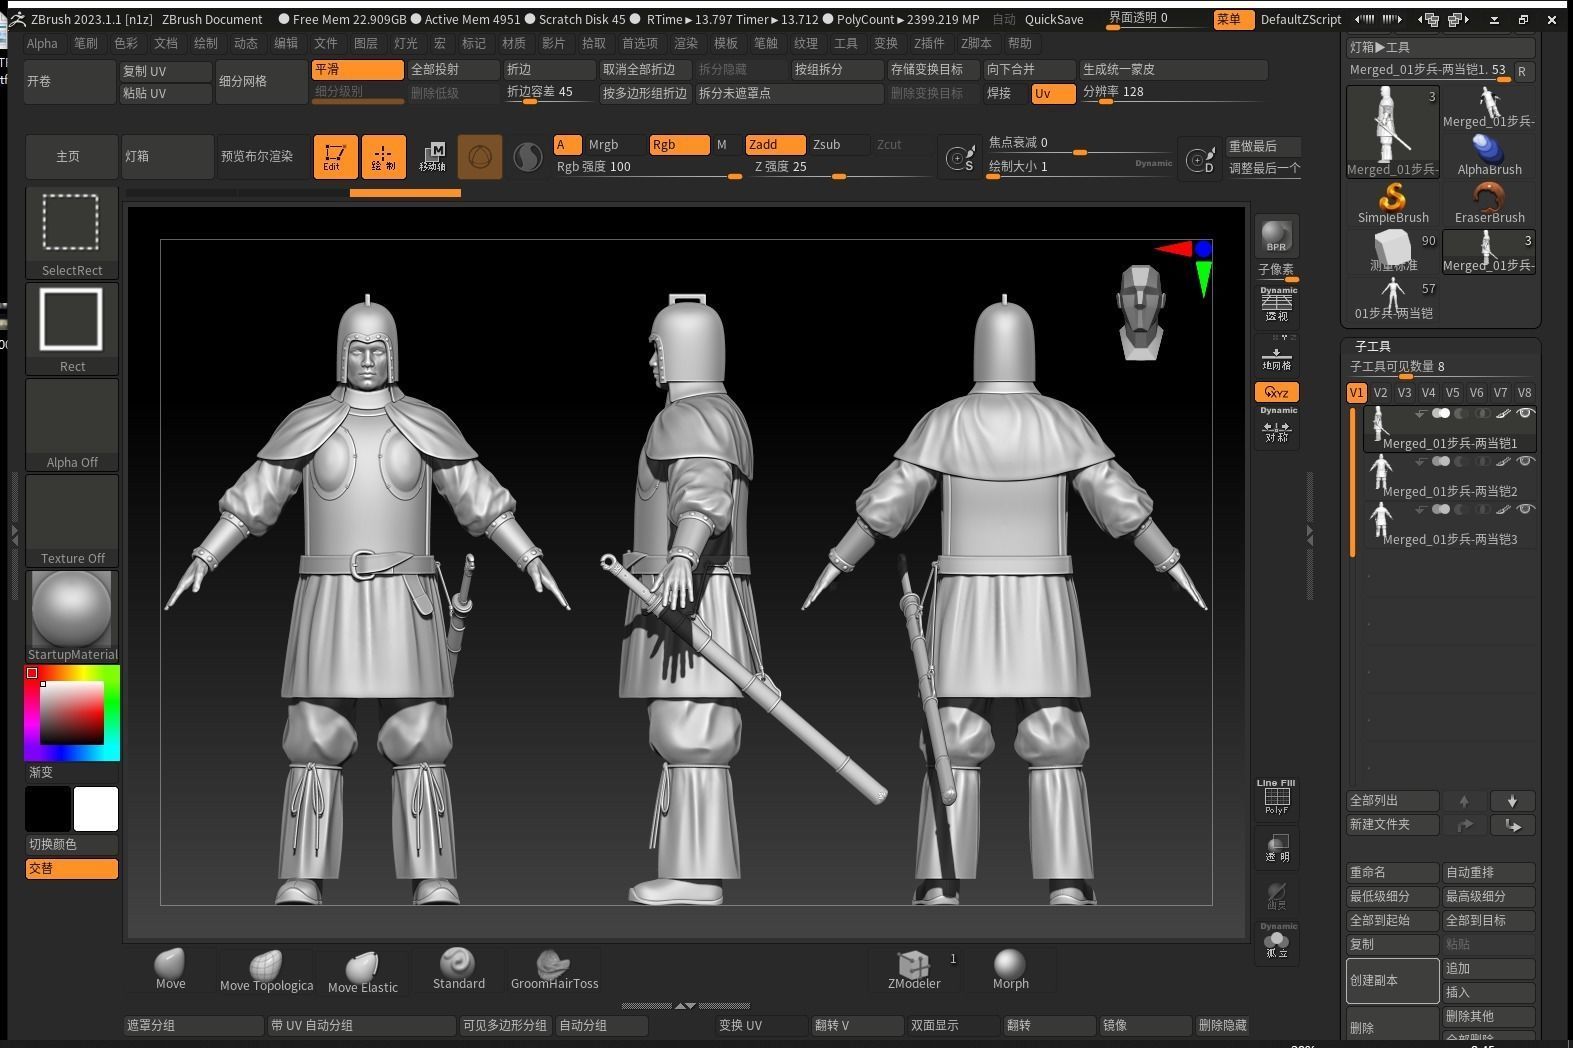Toggle the orange XYZ rotation button

click(1277, 392)
